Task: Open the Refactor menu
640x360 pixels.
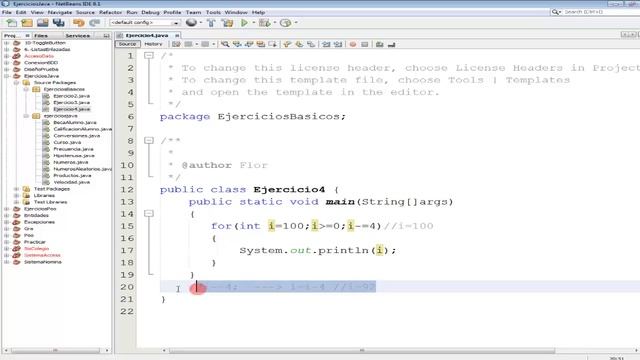Action: tap(110, 12)
